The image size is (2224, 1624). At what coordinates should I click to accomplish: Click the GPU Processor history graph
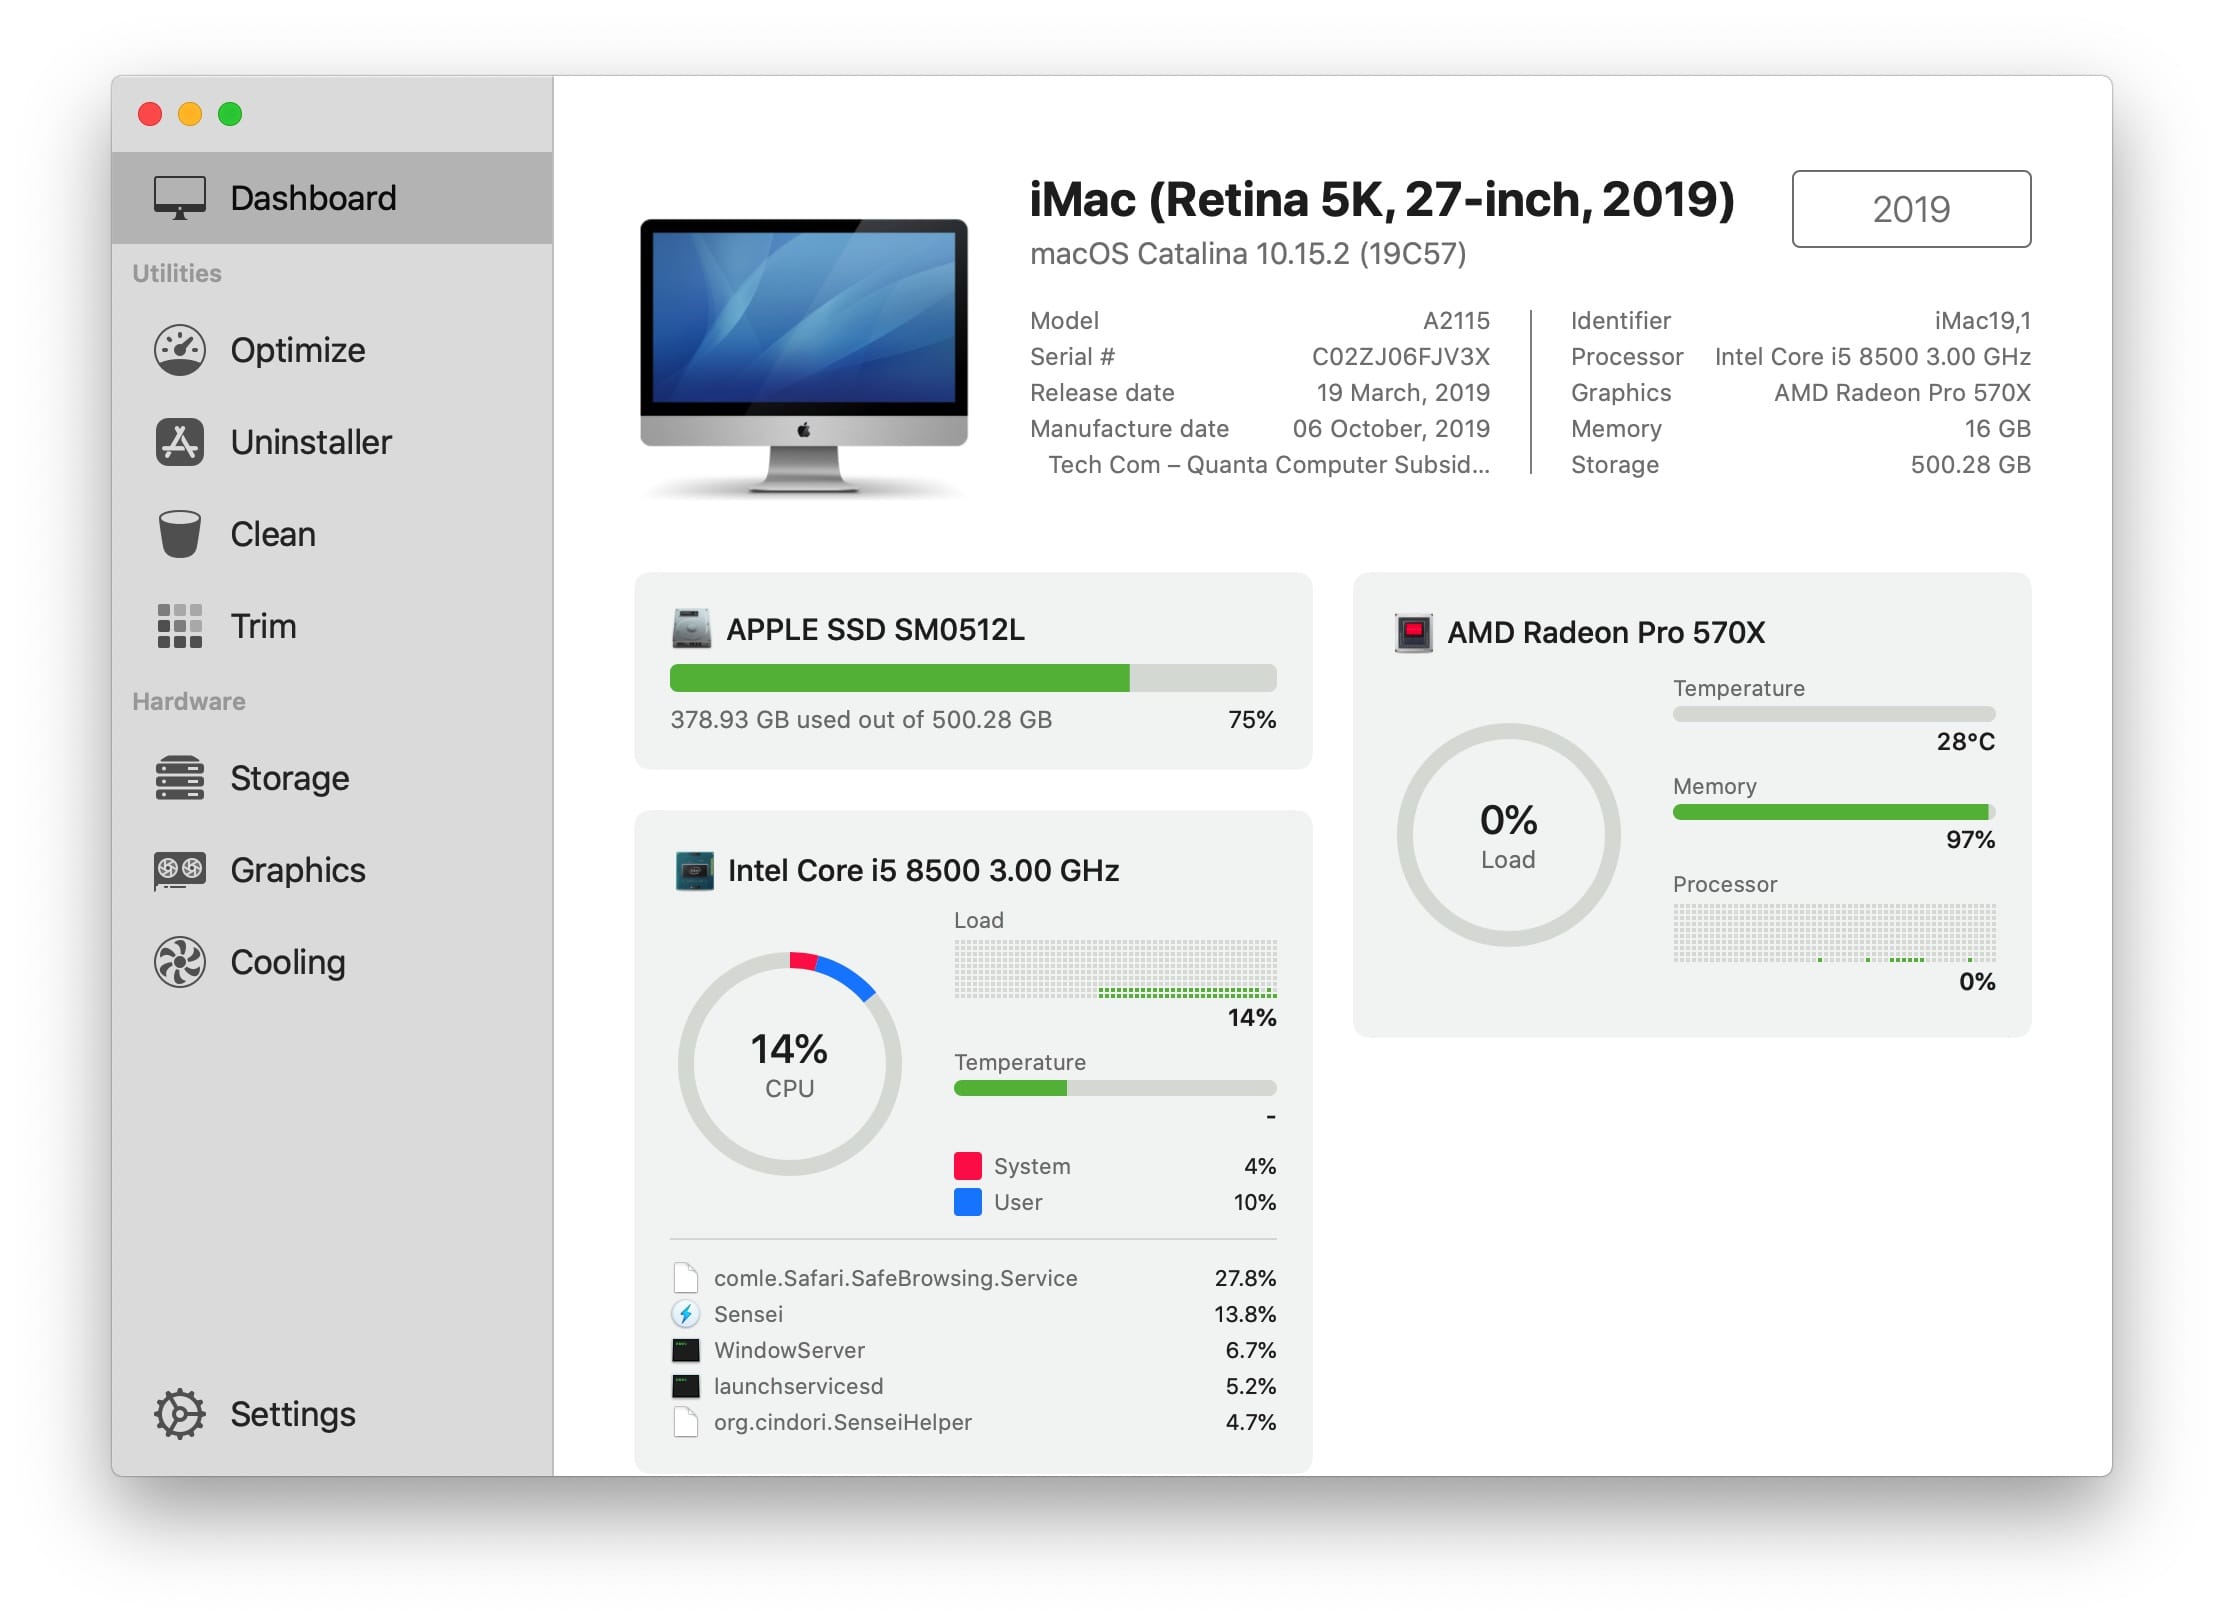point(1834,933)
